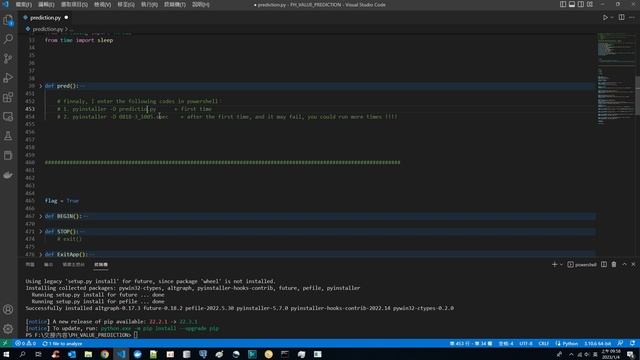Screen dimensions: 640x360
Task: Close the terminal panel
Action: pyautogui.click(x=633, y=264)
